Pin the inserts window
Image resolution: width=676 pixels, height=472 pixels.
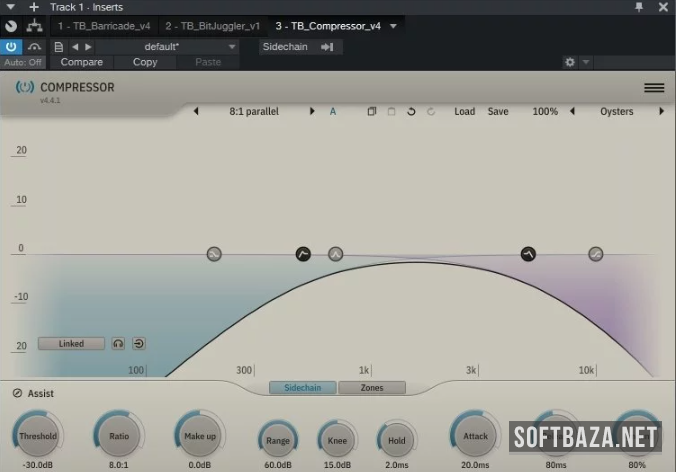pyautogui.click(x=639, y=7)
